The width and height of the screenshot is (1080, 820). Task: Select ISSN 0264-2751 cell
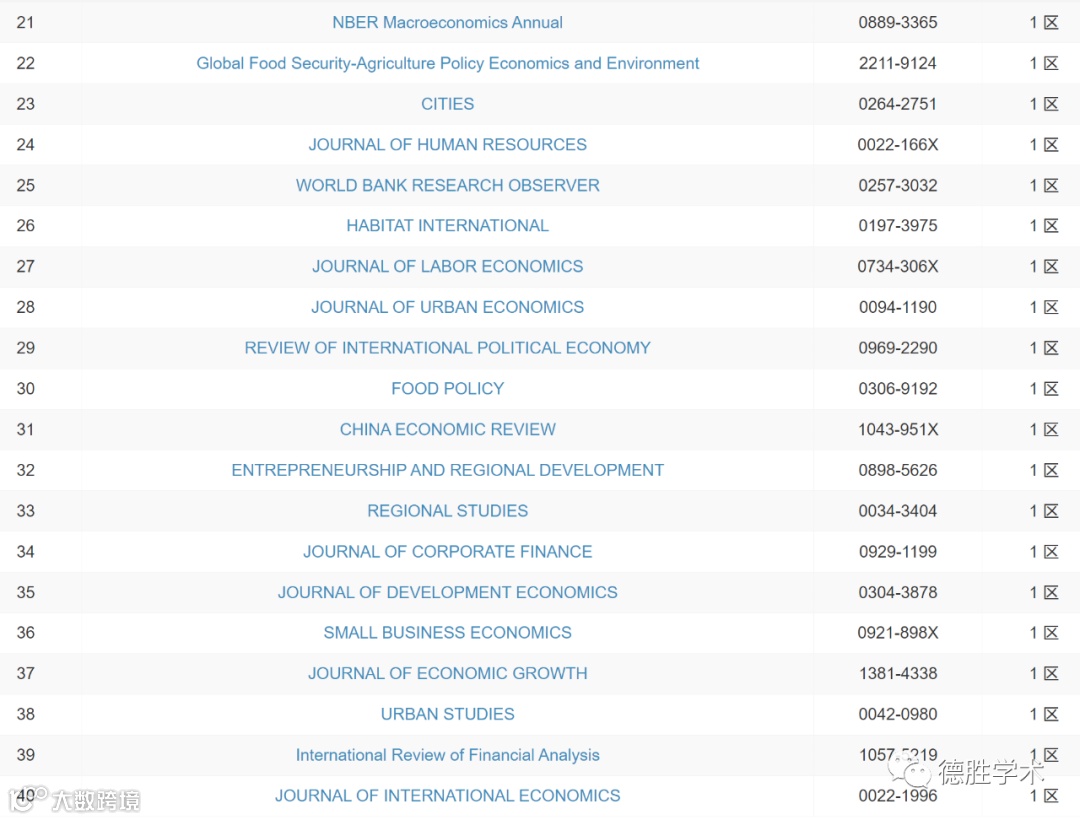(897, 104)
